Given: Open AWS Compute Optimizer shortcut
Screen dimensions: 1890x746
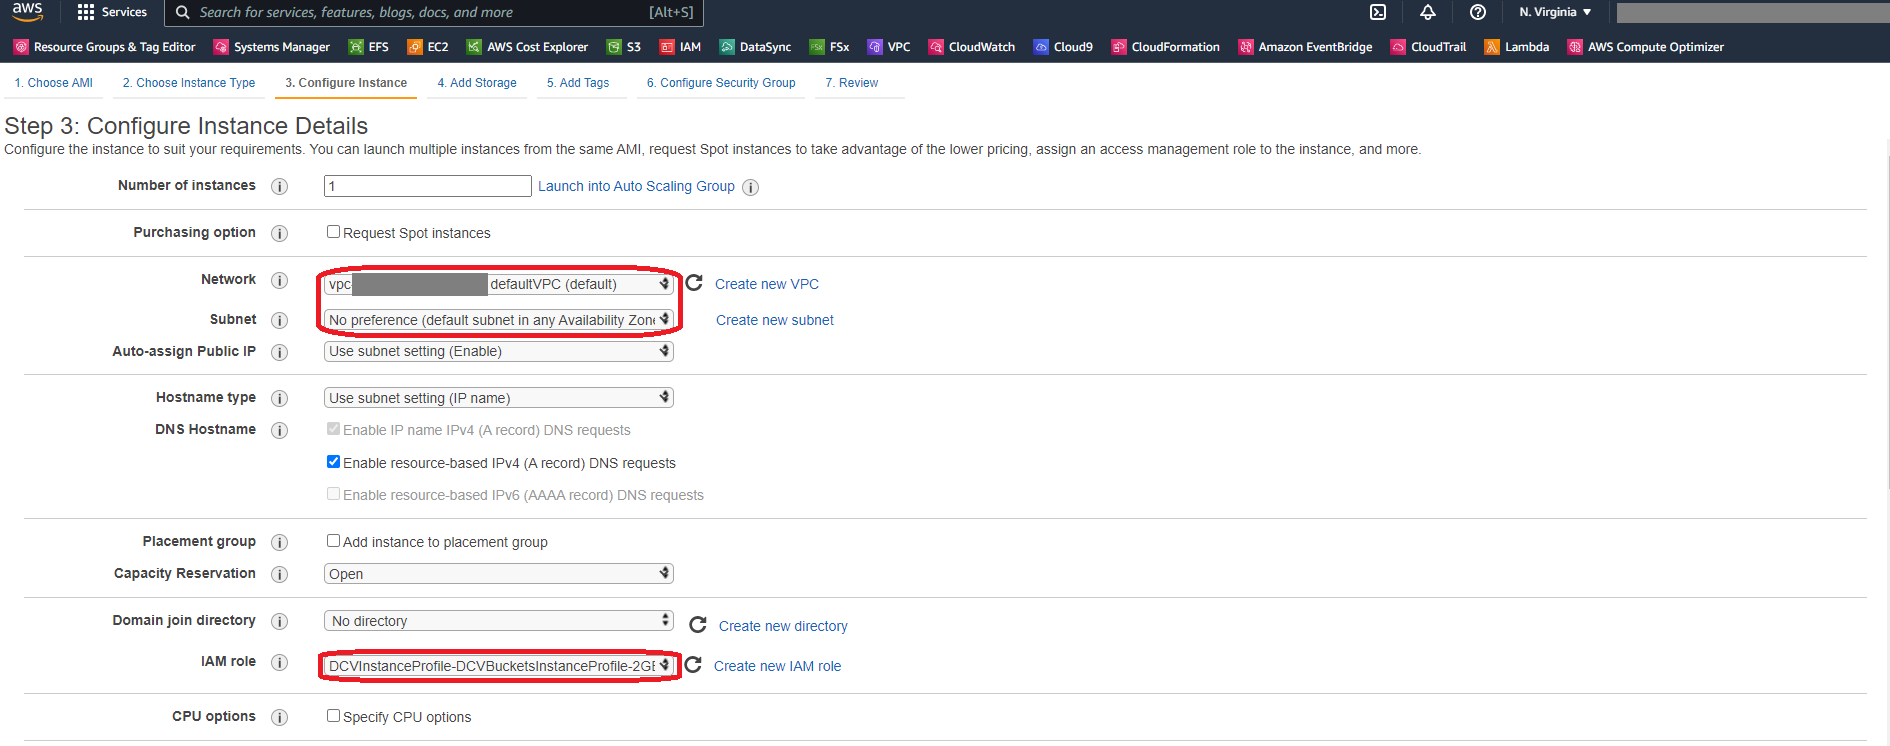Looking at the screenshot, I should pos(1646,47).
